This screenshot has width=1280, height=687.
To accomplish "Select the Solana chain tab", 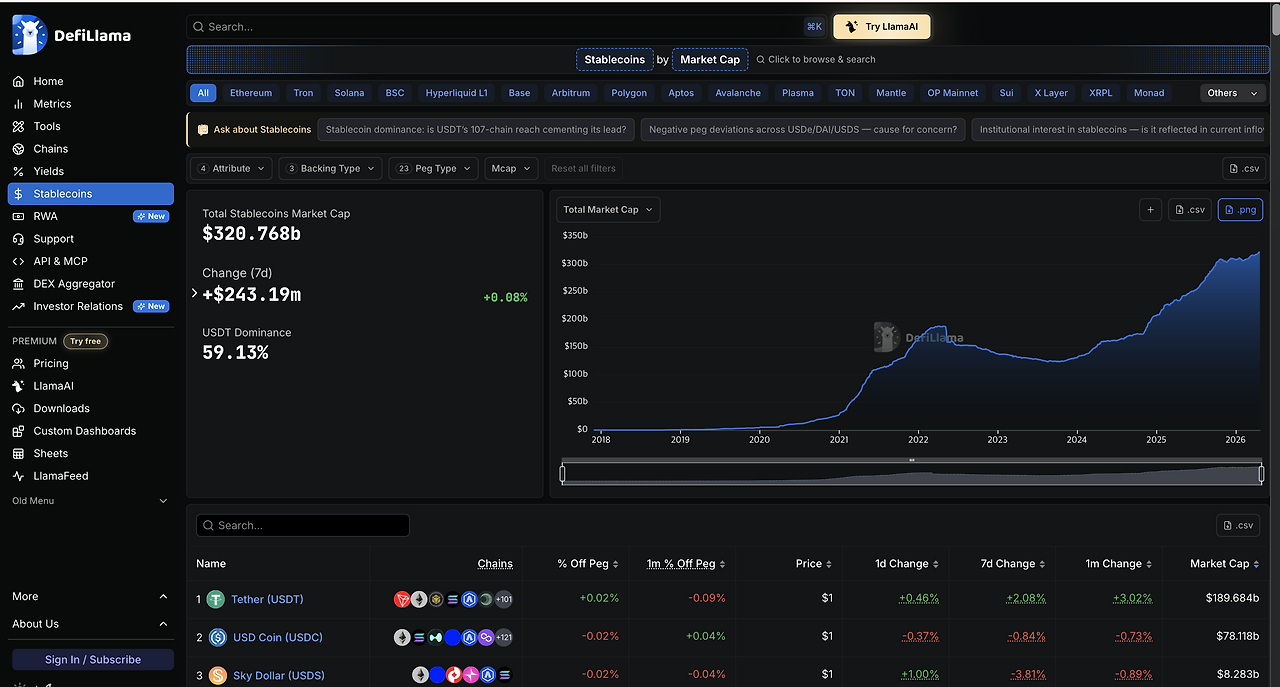I will 349,93.
